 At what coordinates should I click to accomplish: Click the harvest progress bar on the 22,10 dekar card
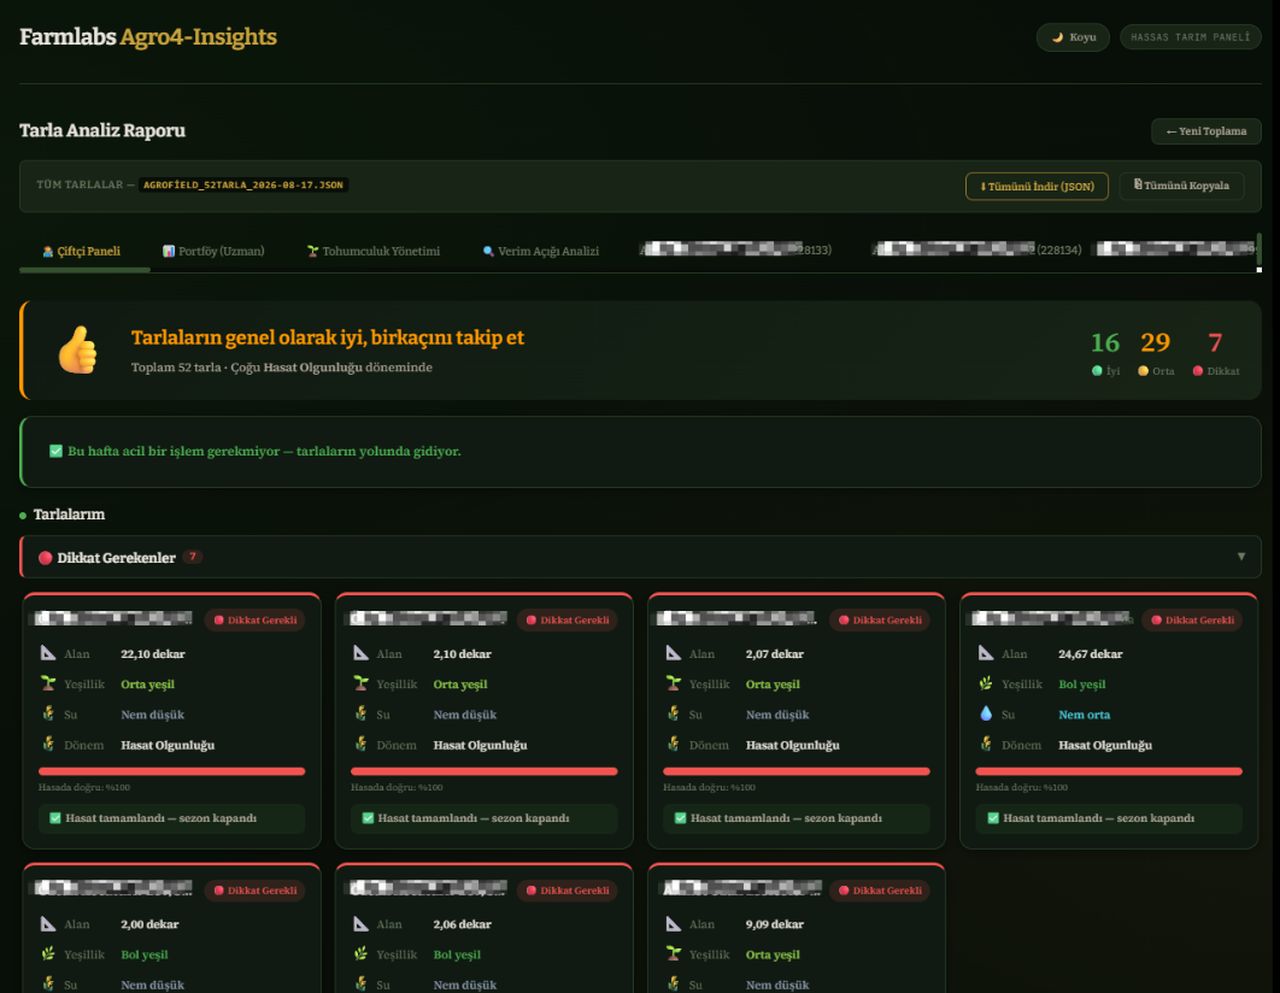click(171, 771)
